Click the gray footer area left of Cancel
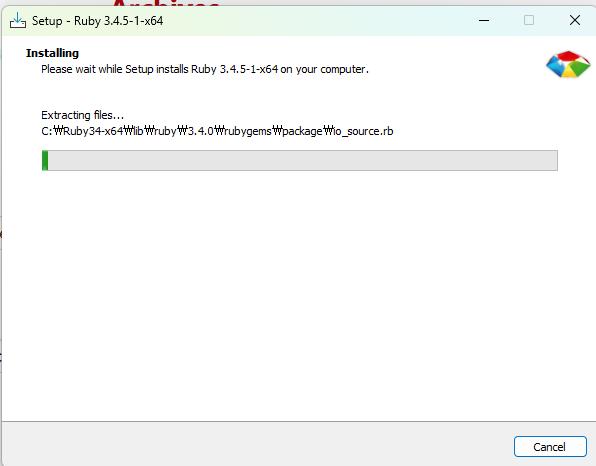This screenshot has width=596, height=466. click(255, 445)
